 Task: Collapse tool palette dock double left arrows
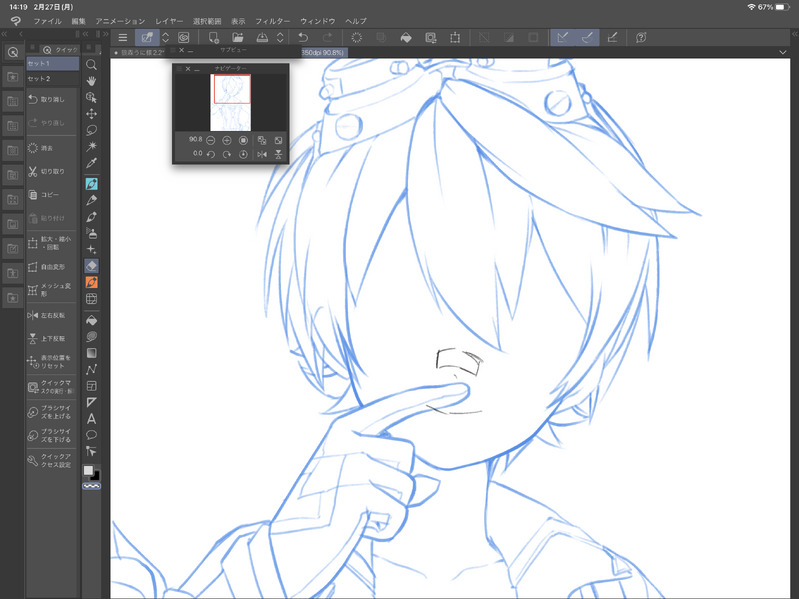point(86,34)
